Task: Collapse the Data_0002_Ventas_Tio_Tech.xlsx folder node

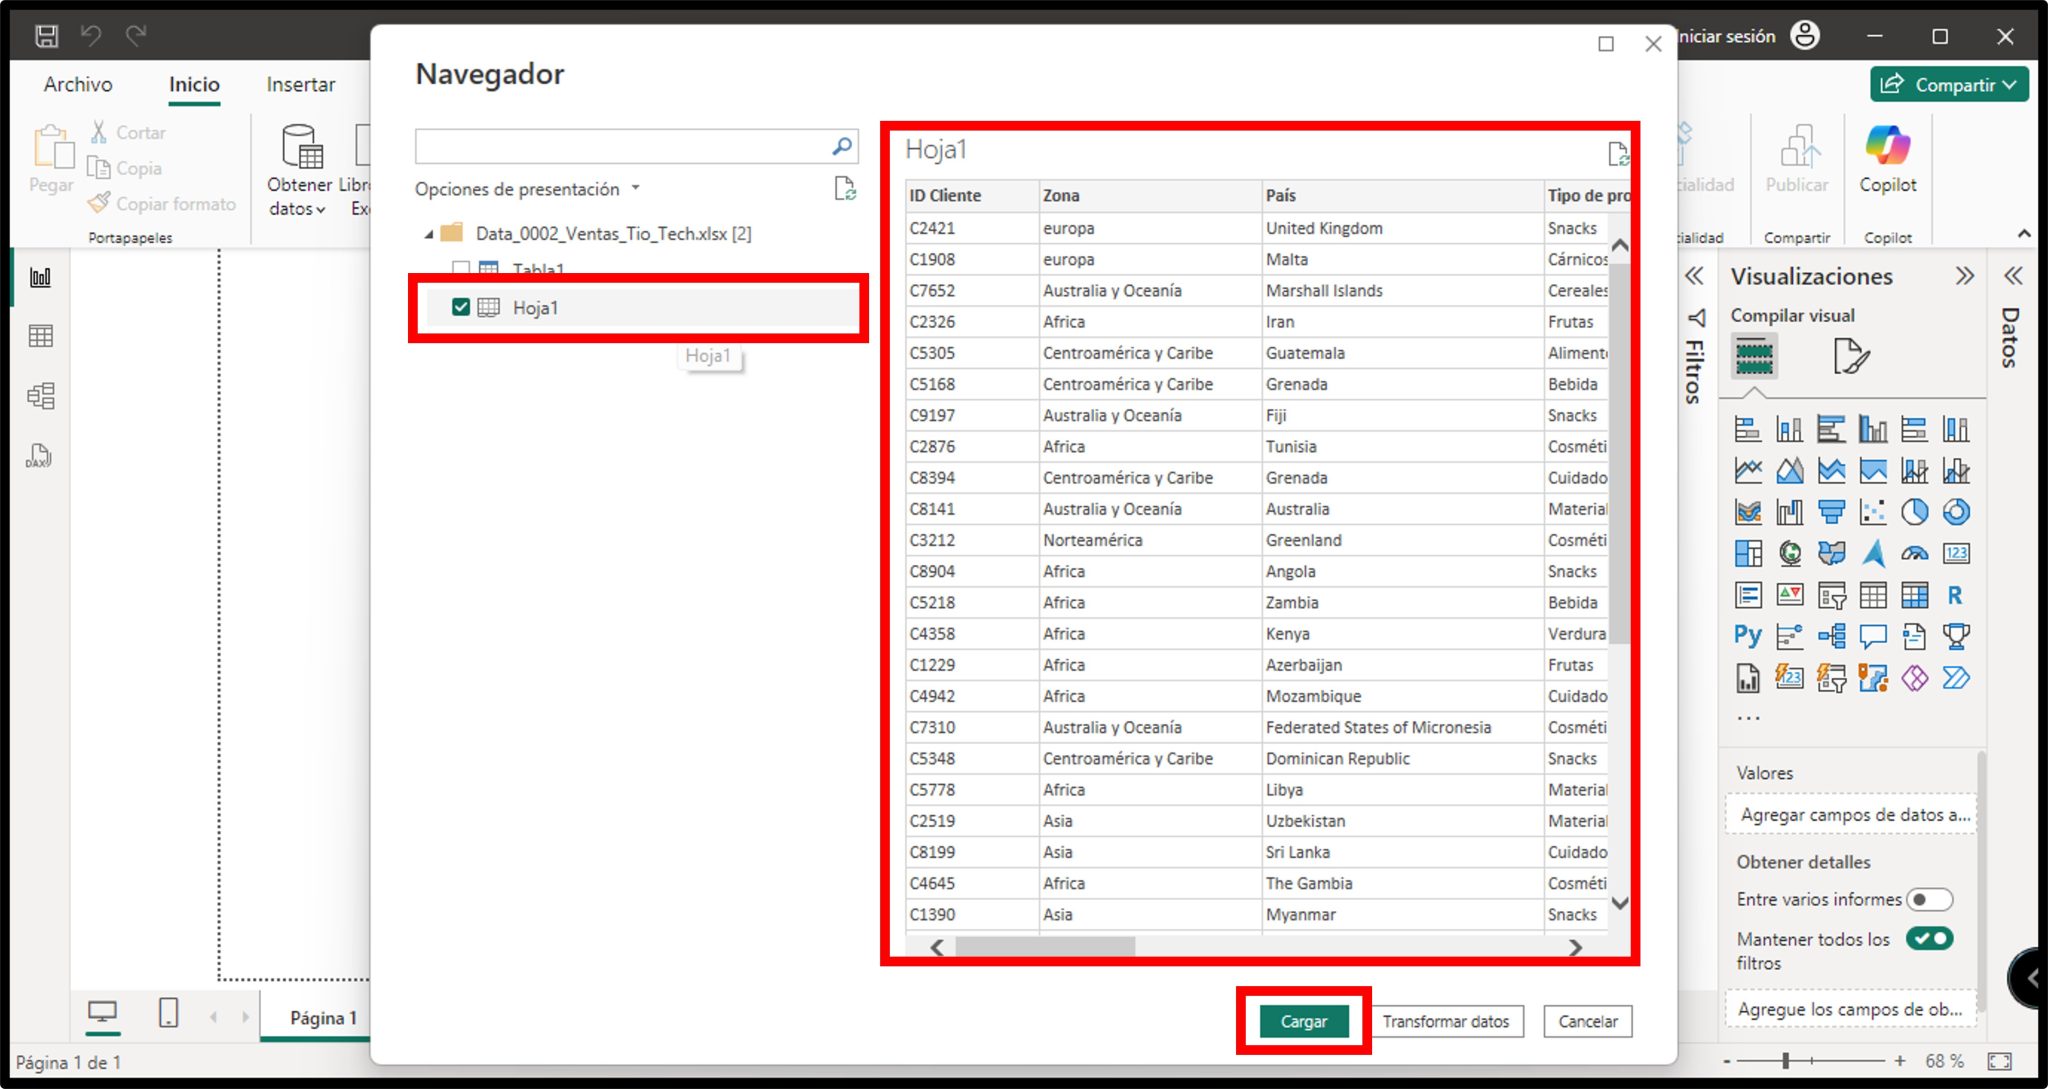Action: [x=429, y=234]
